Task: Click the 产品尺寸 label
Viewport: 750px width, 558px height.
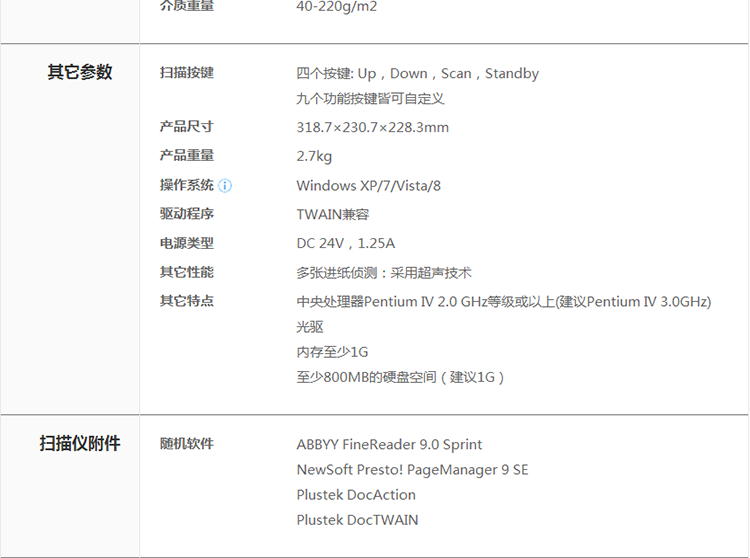Action: click(187, 127)
